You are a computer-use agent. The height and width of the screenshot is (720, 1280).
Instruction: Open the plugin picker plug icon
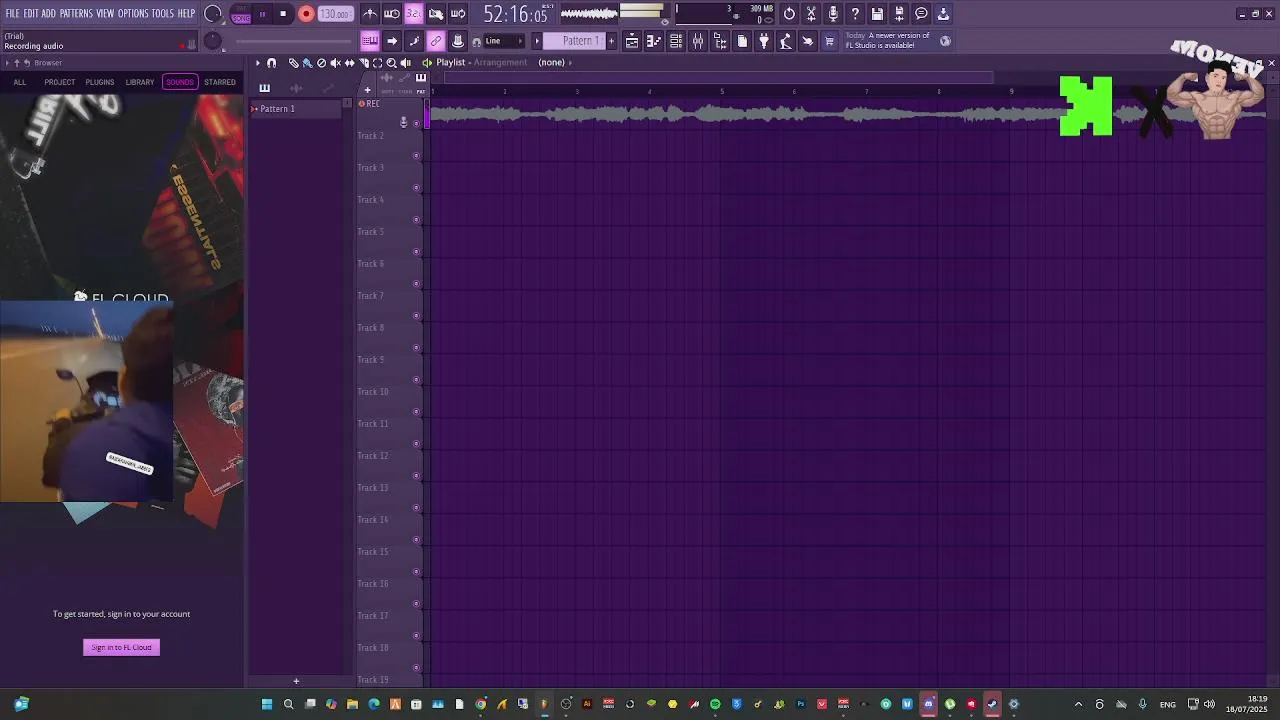tap(764, 41)
